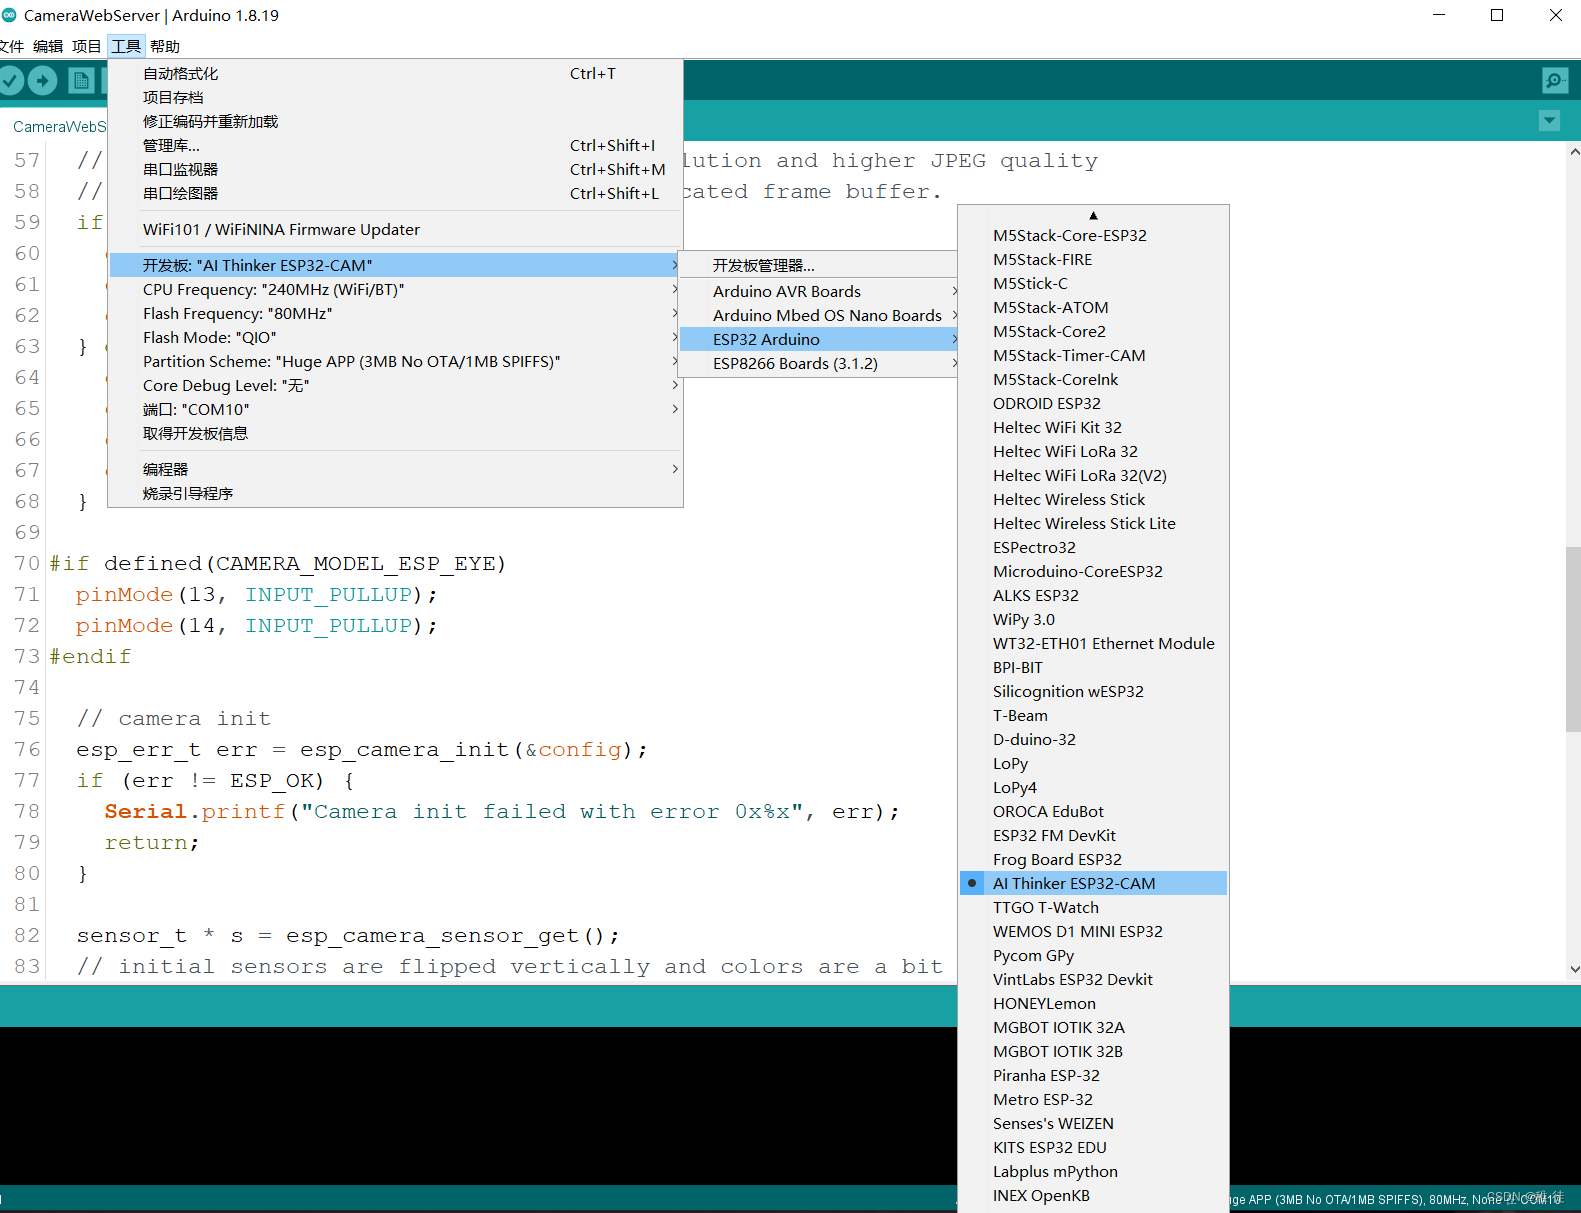Open 串口监视器 menu entry
1581x1213 pixels.
point(395,169)
